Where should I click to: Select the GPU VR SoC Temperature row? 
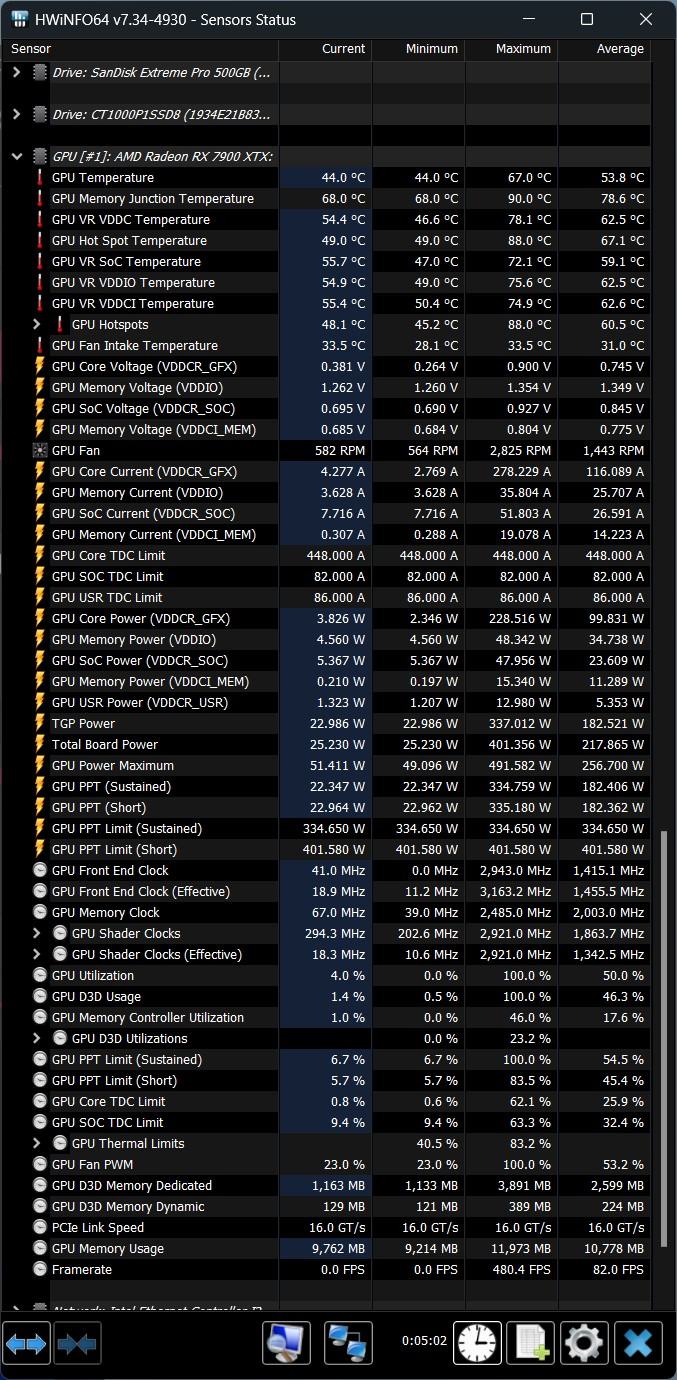(327, 262)
